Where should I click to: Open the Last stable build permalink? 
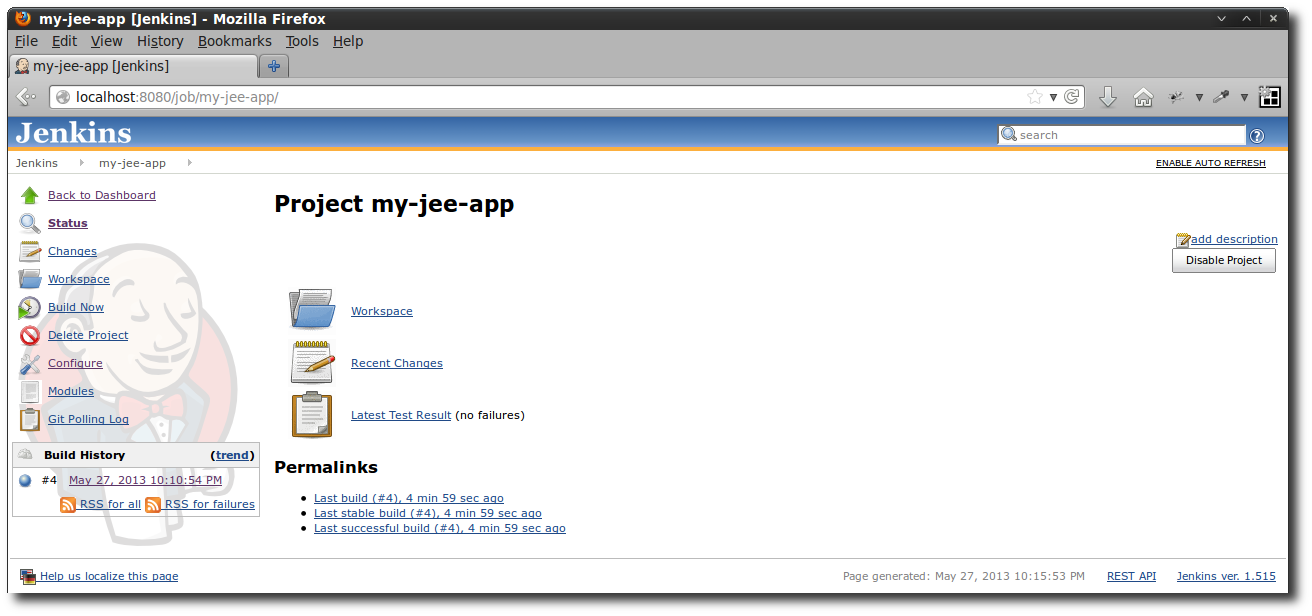(x=427, y=512)
